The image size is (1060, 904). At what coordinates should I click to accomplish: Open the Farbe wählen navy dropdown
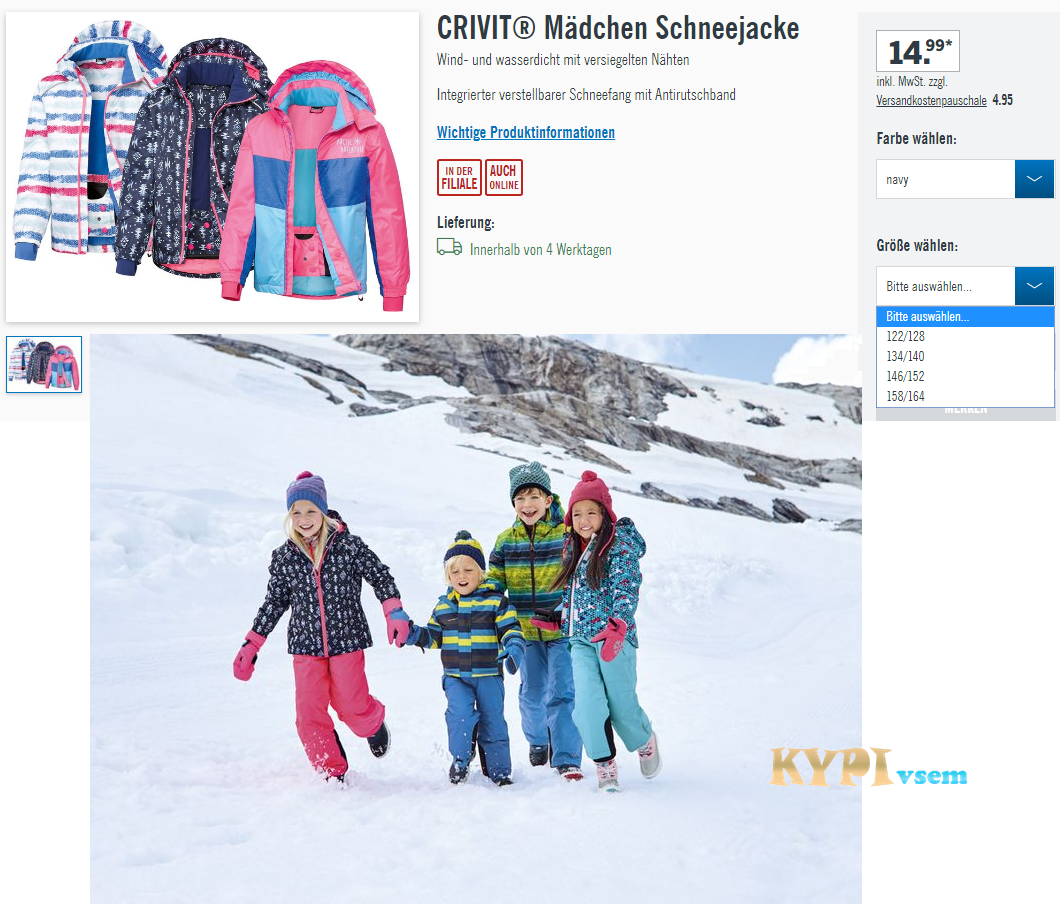[965, 179]
